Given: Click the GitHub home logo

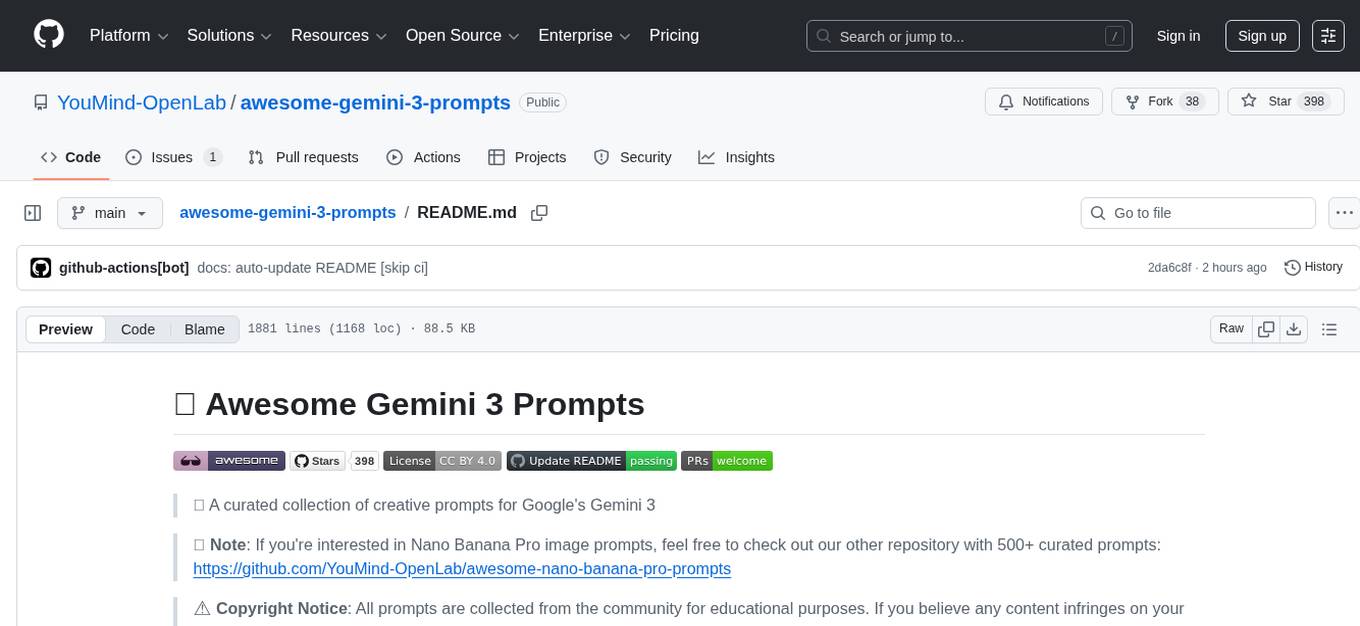Looking at the screenshot, I should click(x=48, y=35).
